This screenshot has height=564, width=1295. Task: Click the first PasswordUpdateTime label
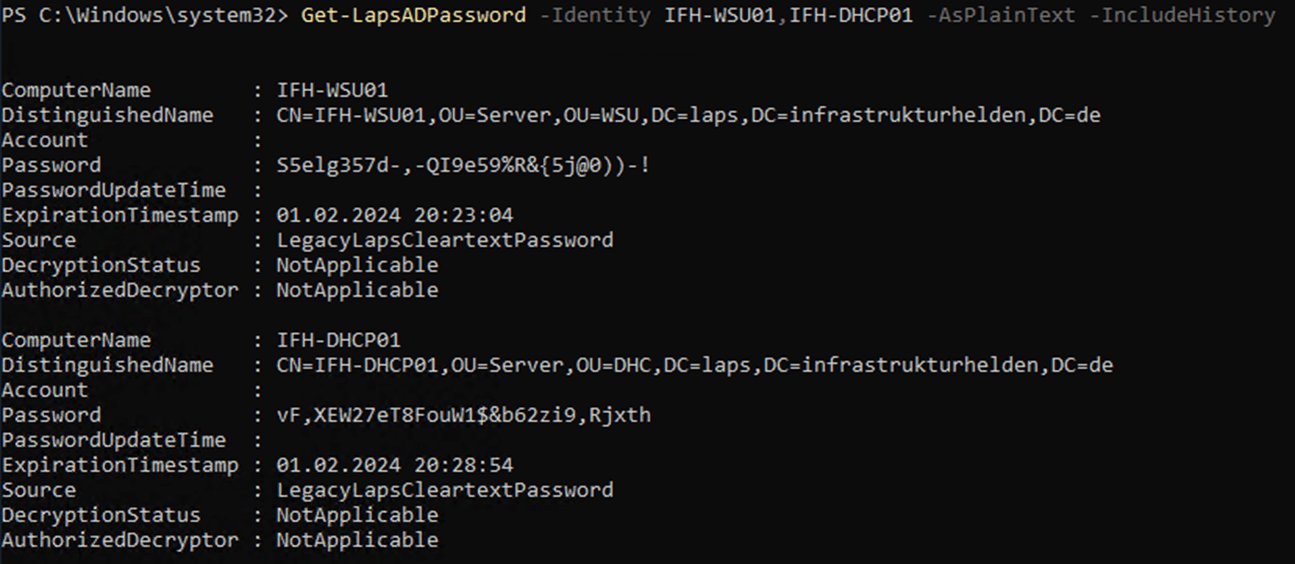click(114, 190)
